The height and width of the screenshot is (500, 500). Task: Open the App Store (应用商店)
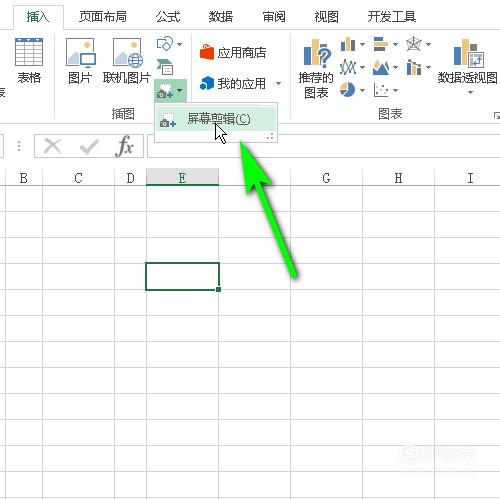coord(233,53)
